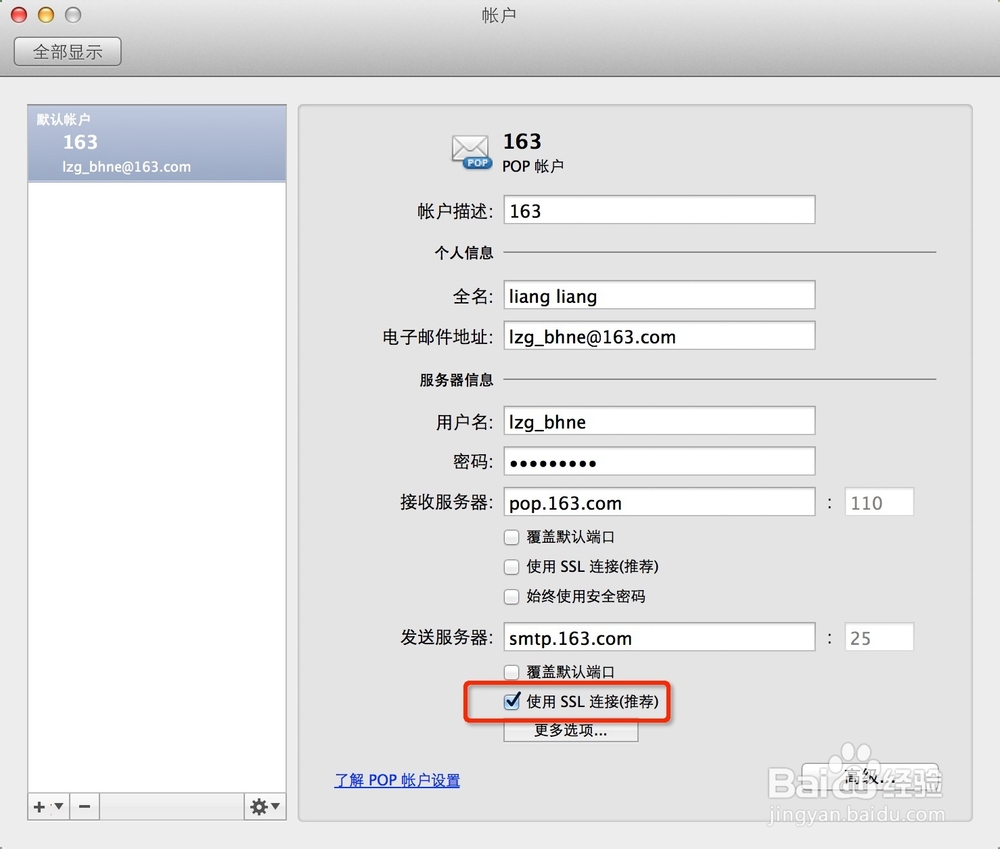1000x849 pixels.
Task: Remove account with the minus button
Action: 84,807
